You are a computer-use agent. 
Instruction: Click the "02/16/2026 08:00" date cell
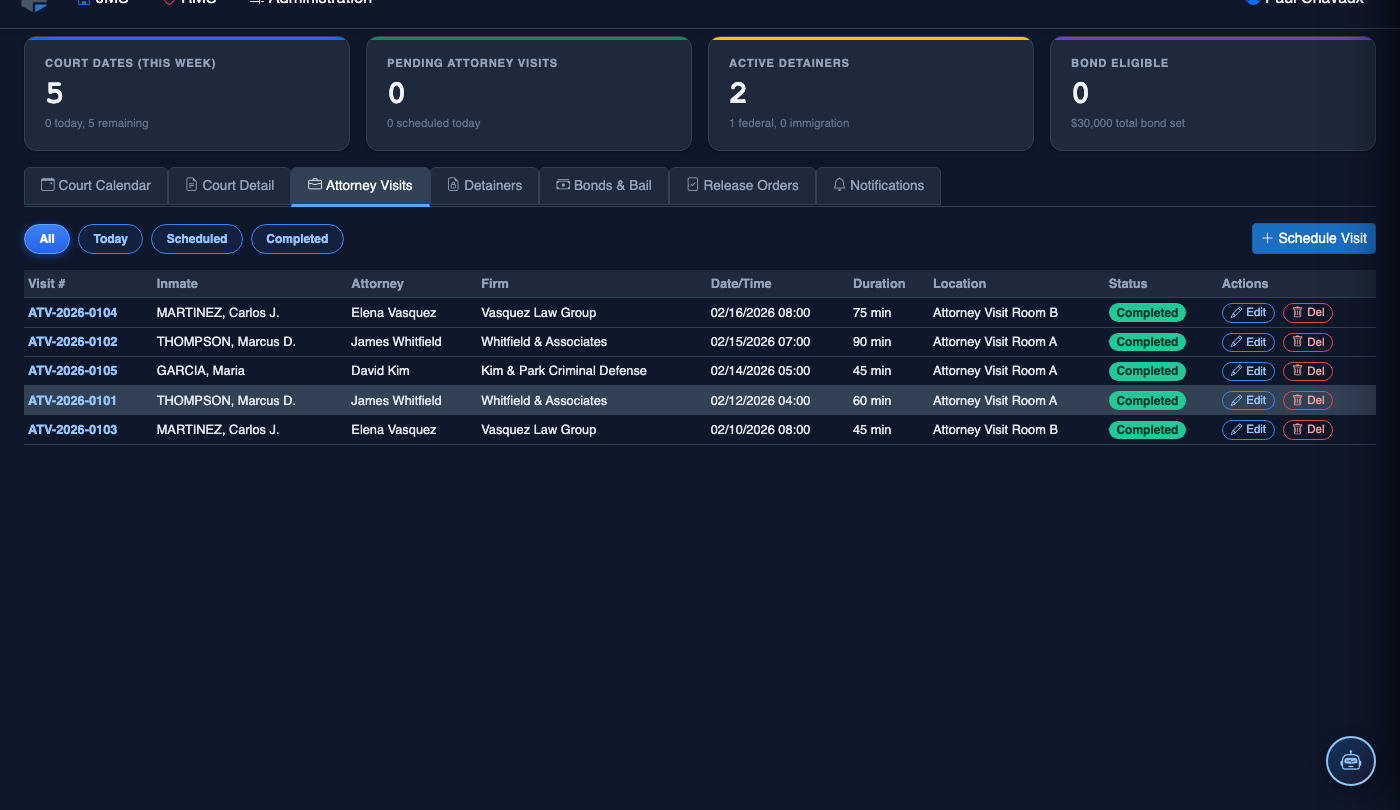click(761, 313)
